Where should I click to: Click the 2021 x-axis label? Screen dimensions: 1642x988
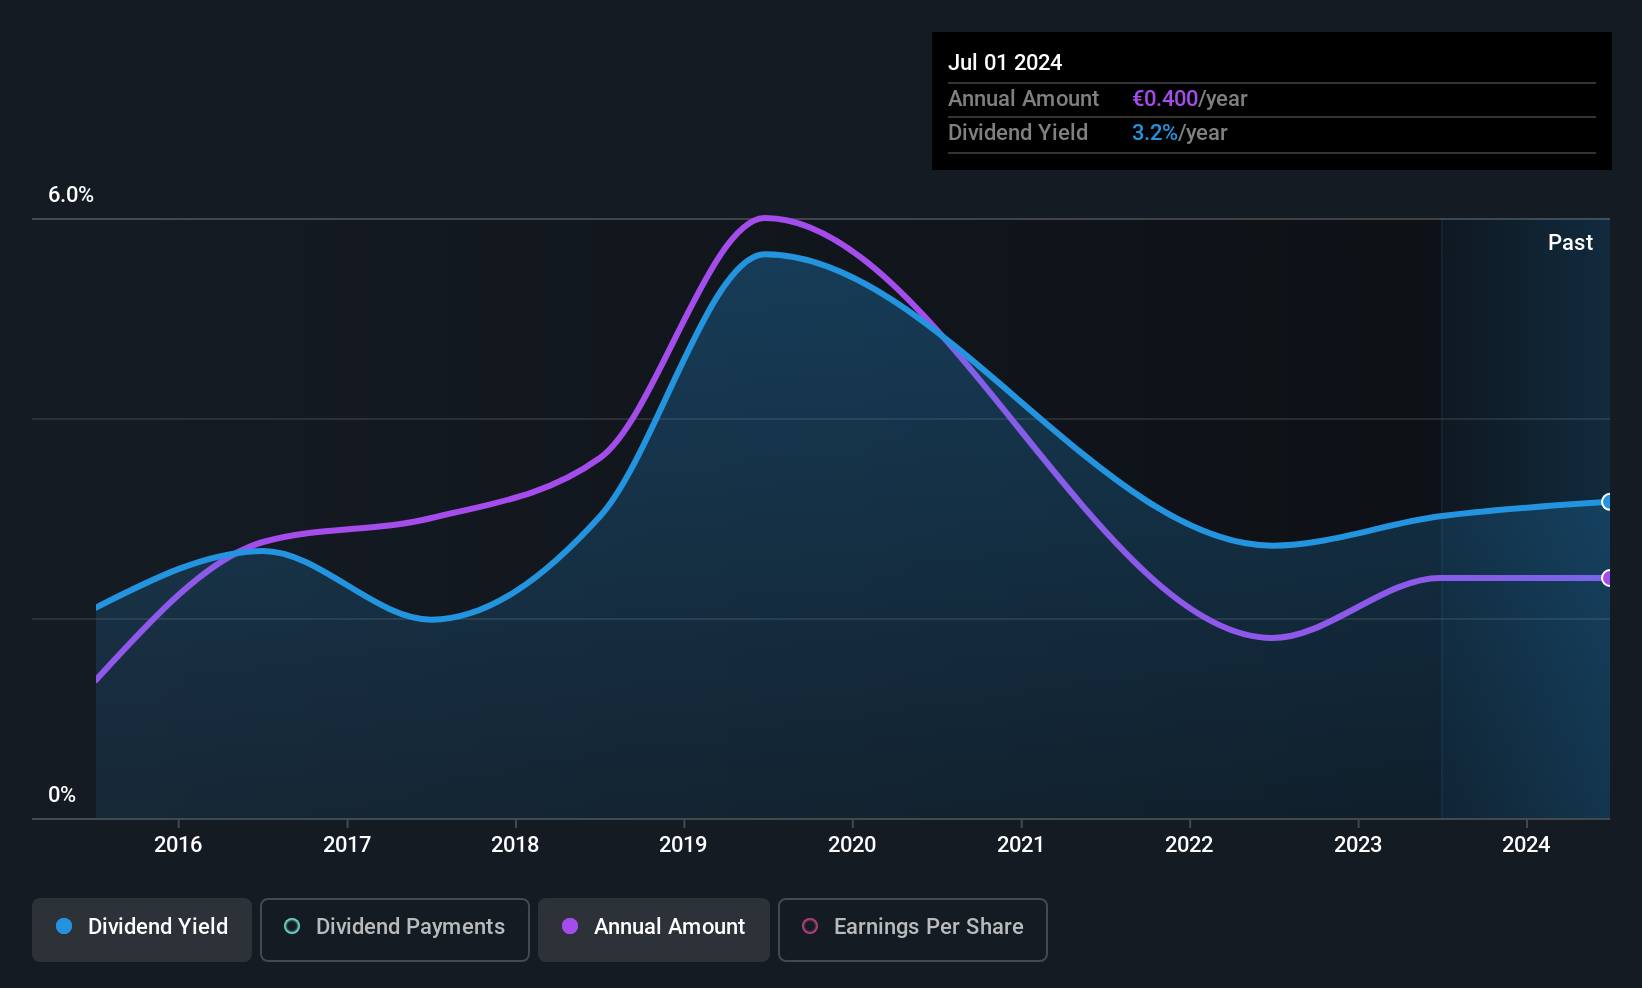[x=1021, y=844]
